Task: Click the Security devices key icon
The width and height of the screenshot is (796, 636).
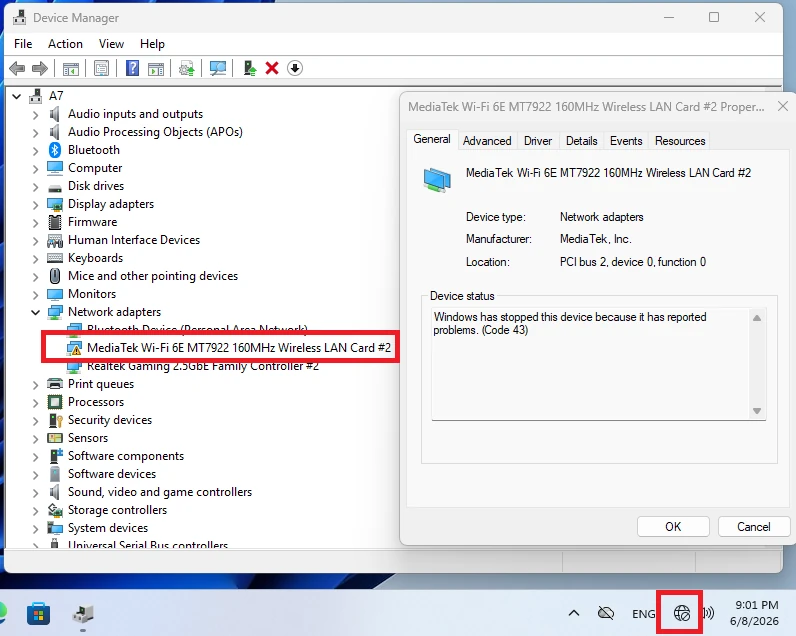Action: tap(55, 420)
